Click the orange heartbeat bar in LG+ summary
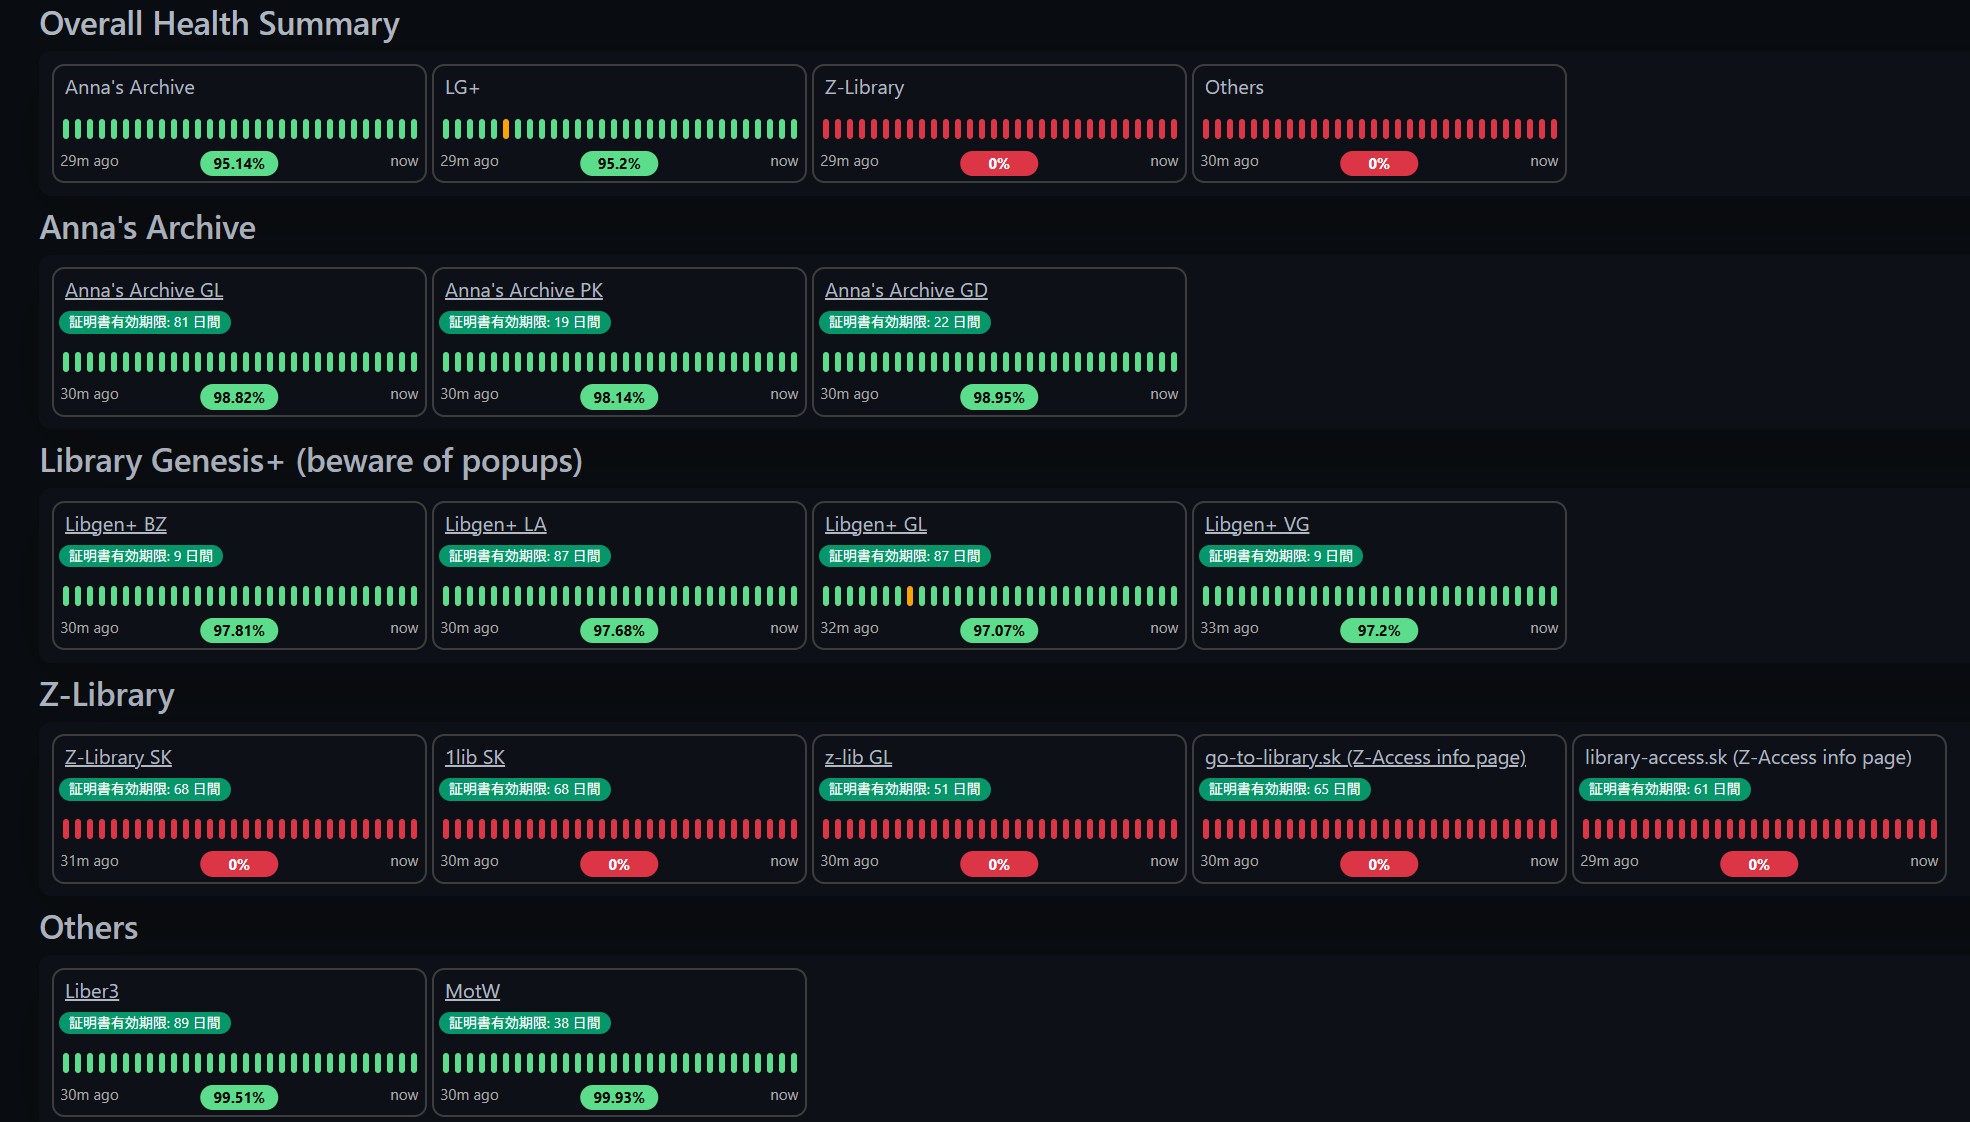Screen dimensions: 1970x1122 tap(506, 129)
